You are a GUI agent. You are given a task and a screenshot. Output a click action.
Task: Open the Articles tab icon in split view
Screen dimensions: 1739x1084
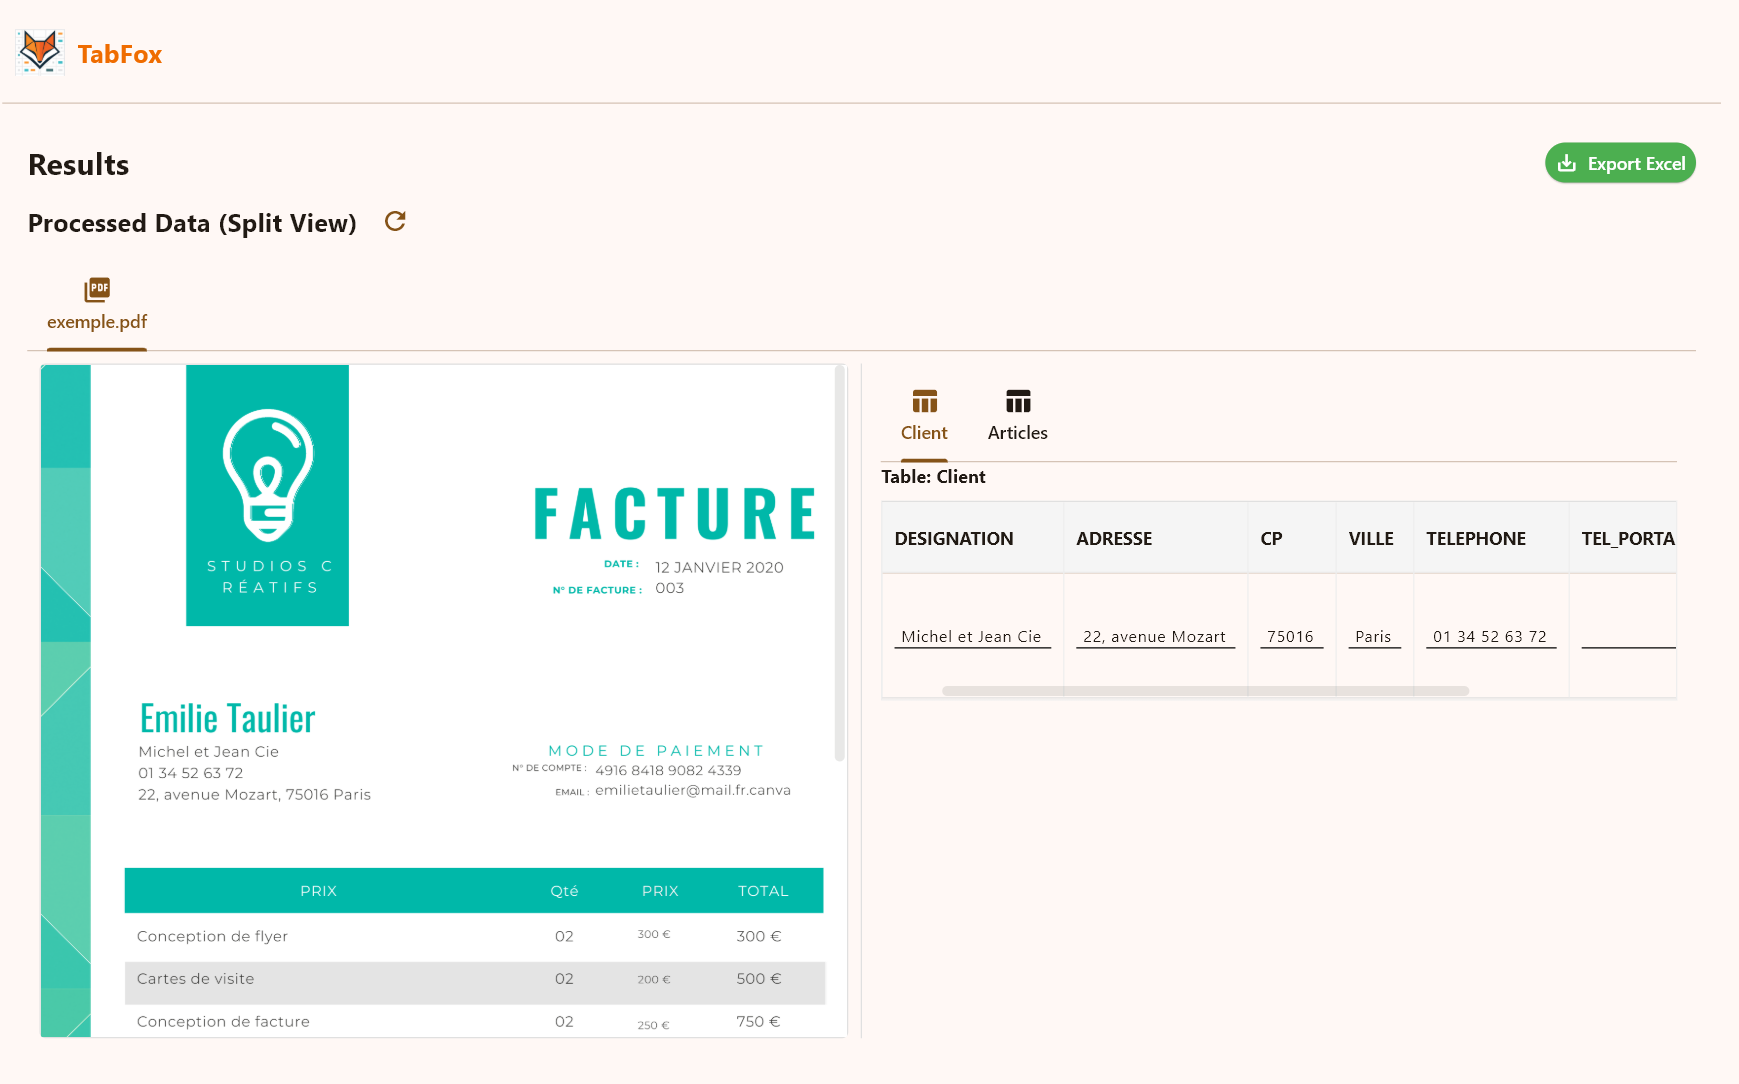click(x=1017, y=402)
